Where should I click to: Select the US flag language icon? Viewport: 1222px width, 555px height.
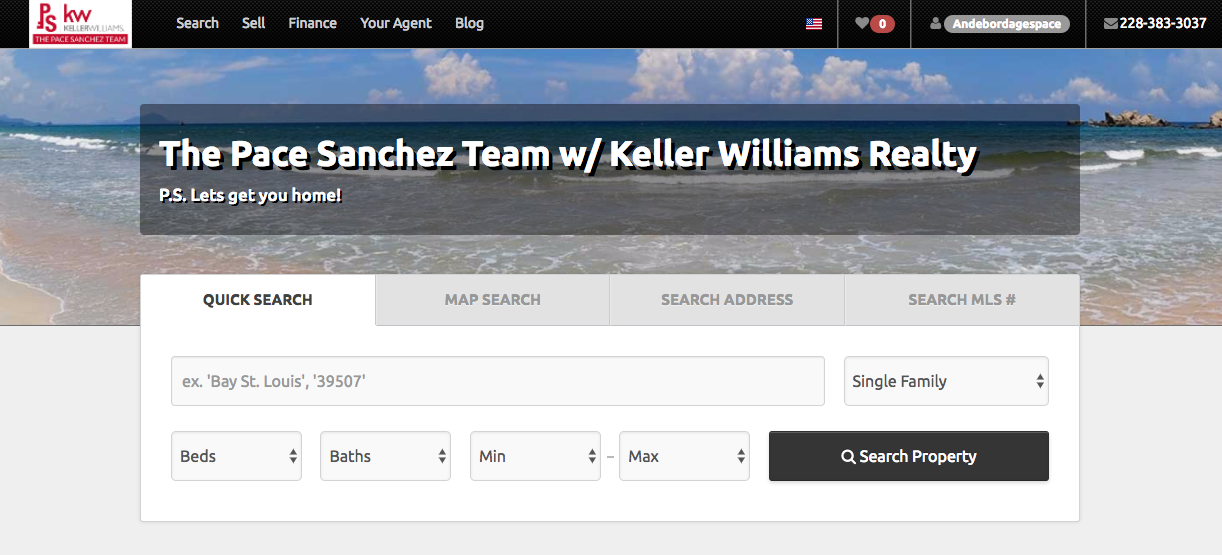coord(814,24)
